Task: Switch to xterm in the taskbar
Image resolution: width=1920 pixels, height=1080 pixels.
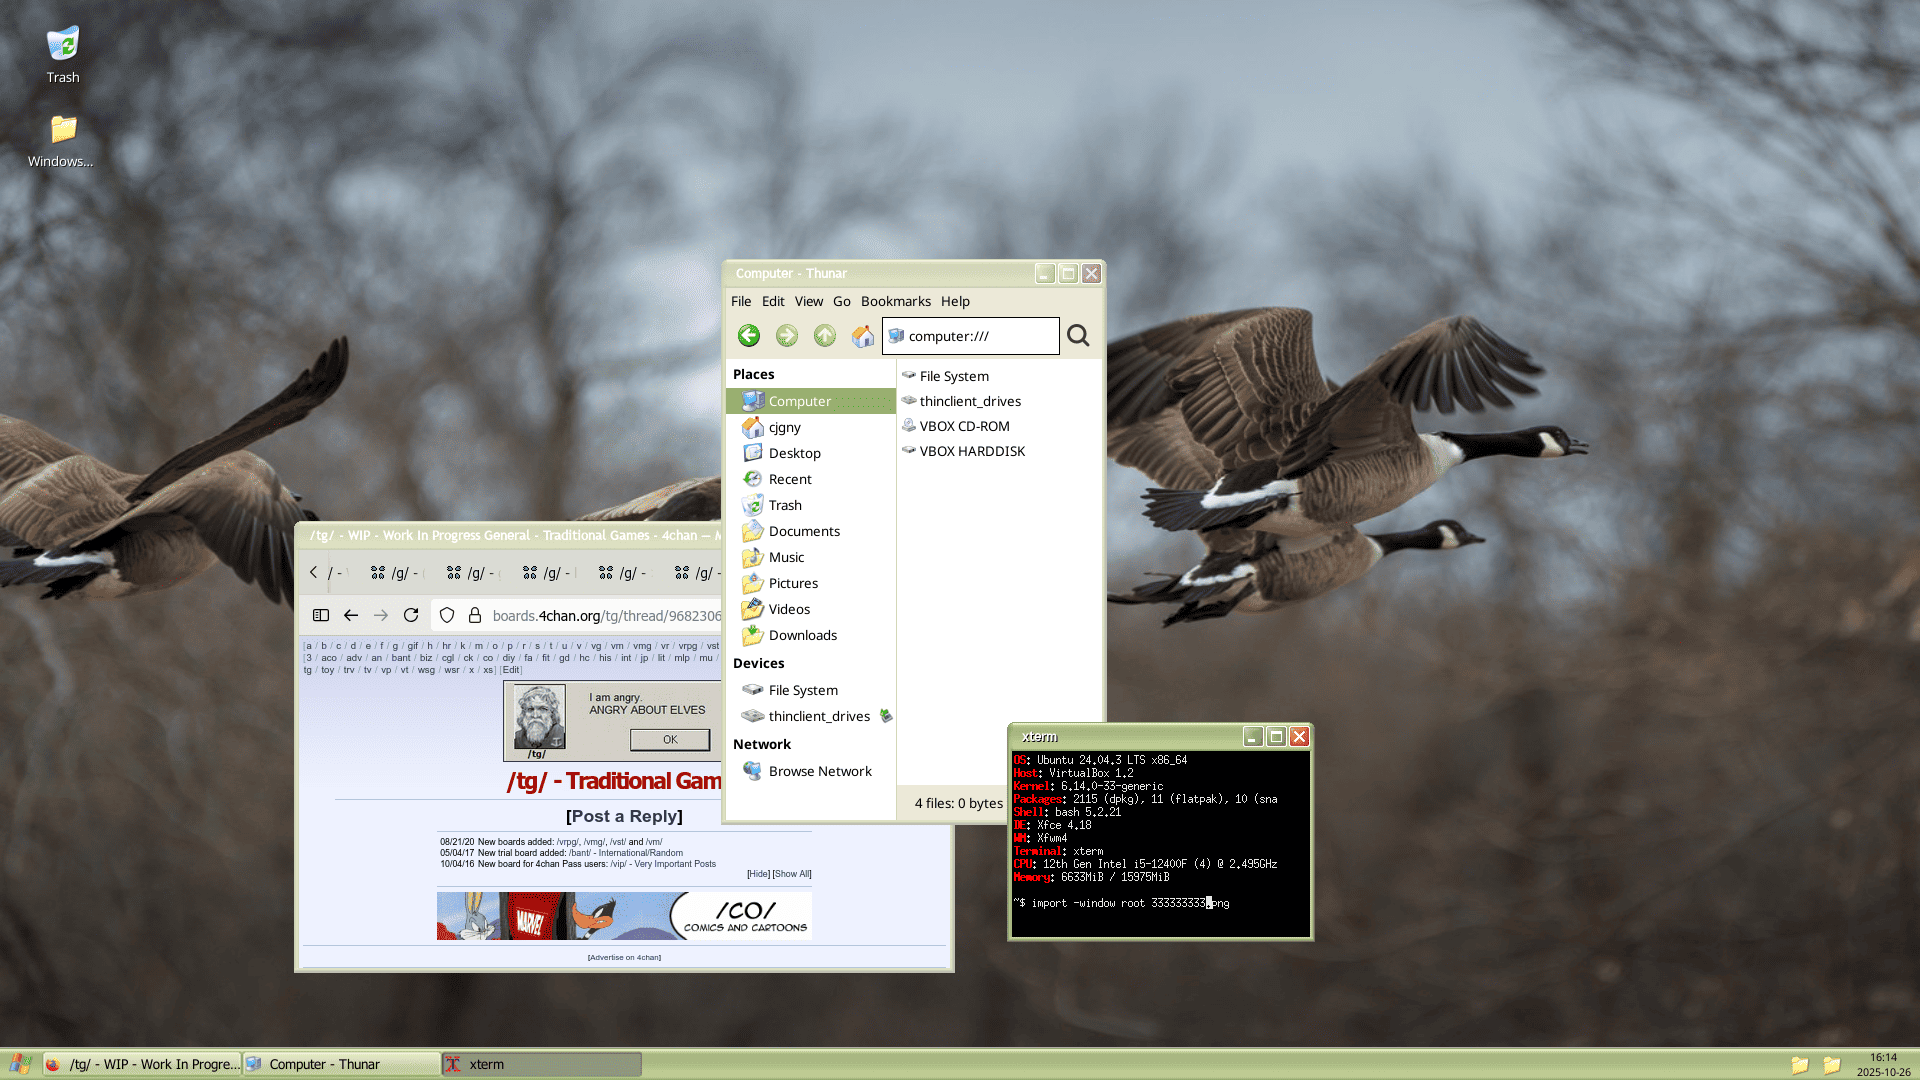Action: [x=540, y=1064]
